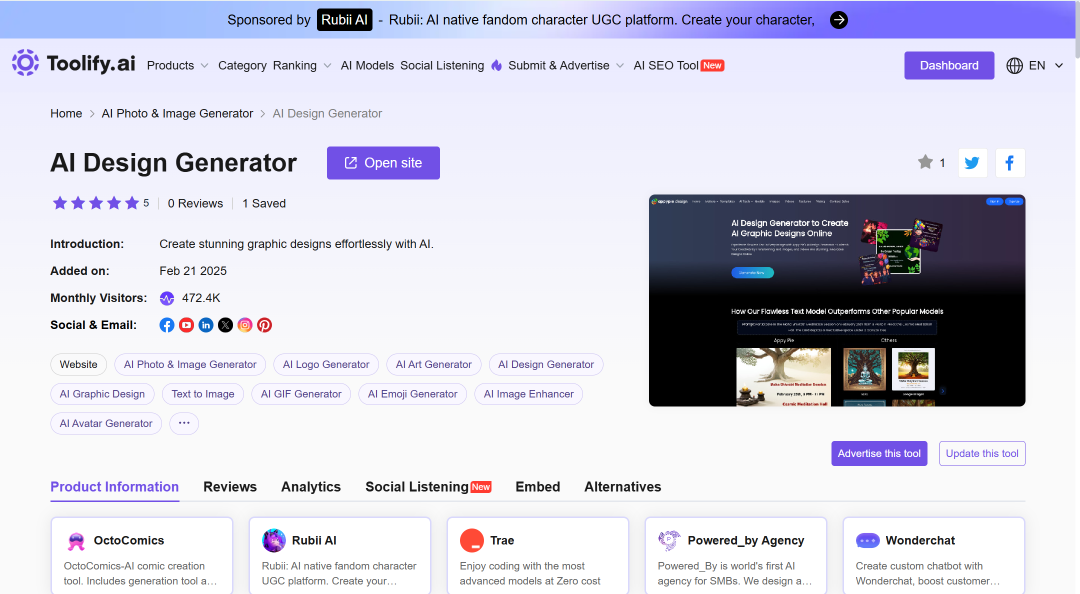Image resolution: width=1080 pixels, height=594 pixels.
Task: Click the Trae card icon
Action: [472, 540]
